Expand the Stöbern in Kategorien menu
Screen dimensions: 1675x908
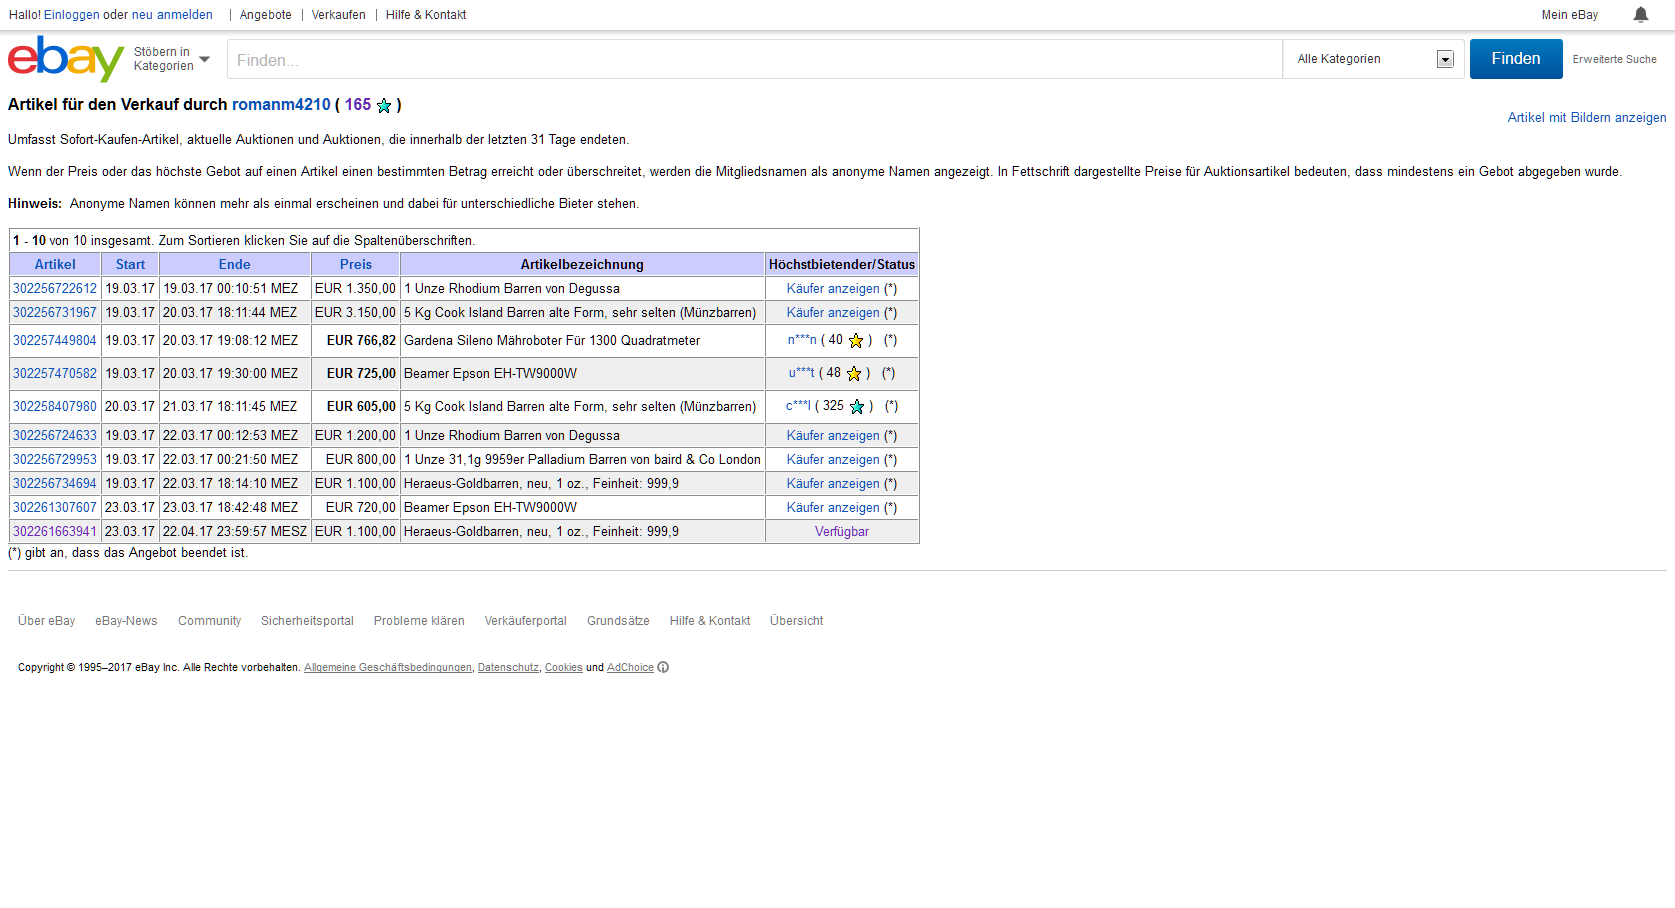pos(172,59)
